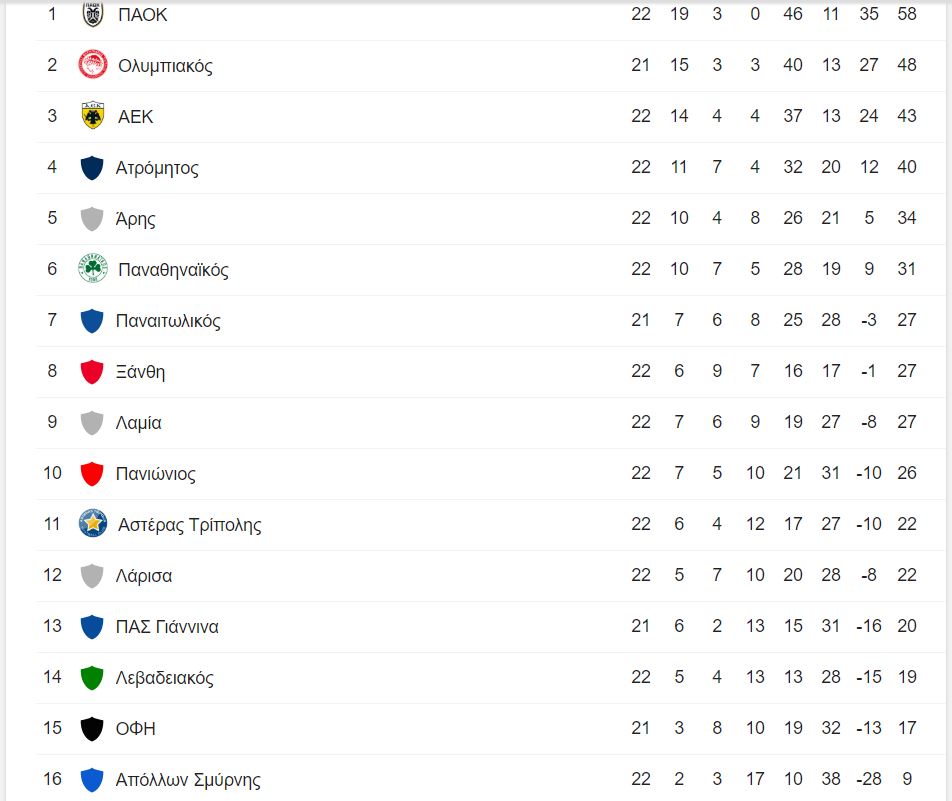Click ΠΑΟΚ's 58 points value
This screenshot has height=801, width=952.
[x=907, y=15]
